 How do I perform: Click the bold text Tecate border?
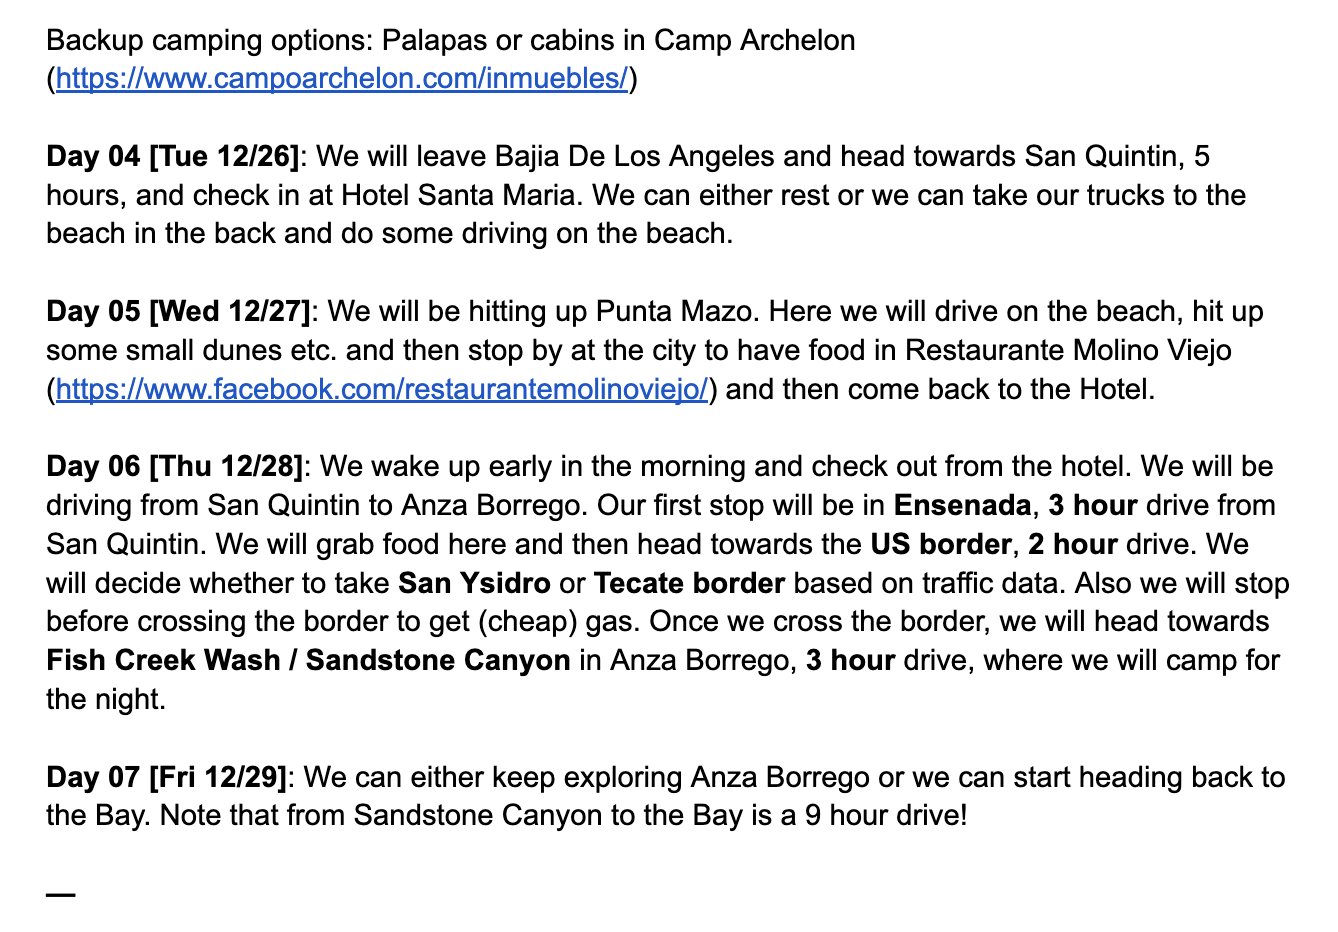(689, 584)
